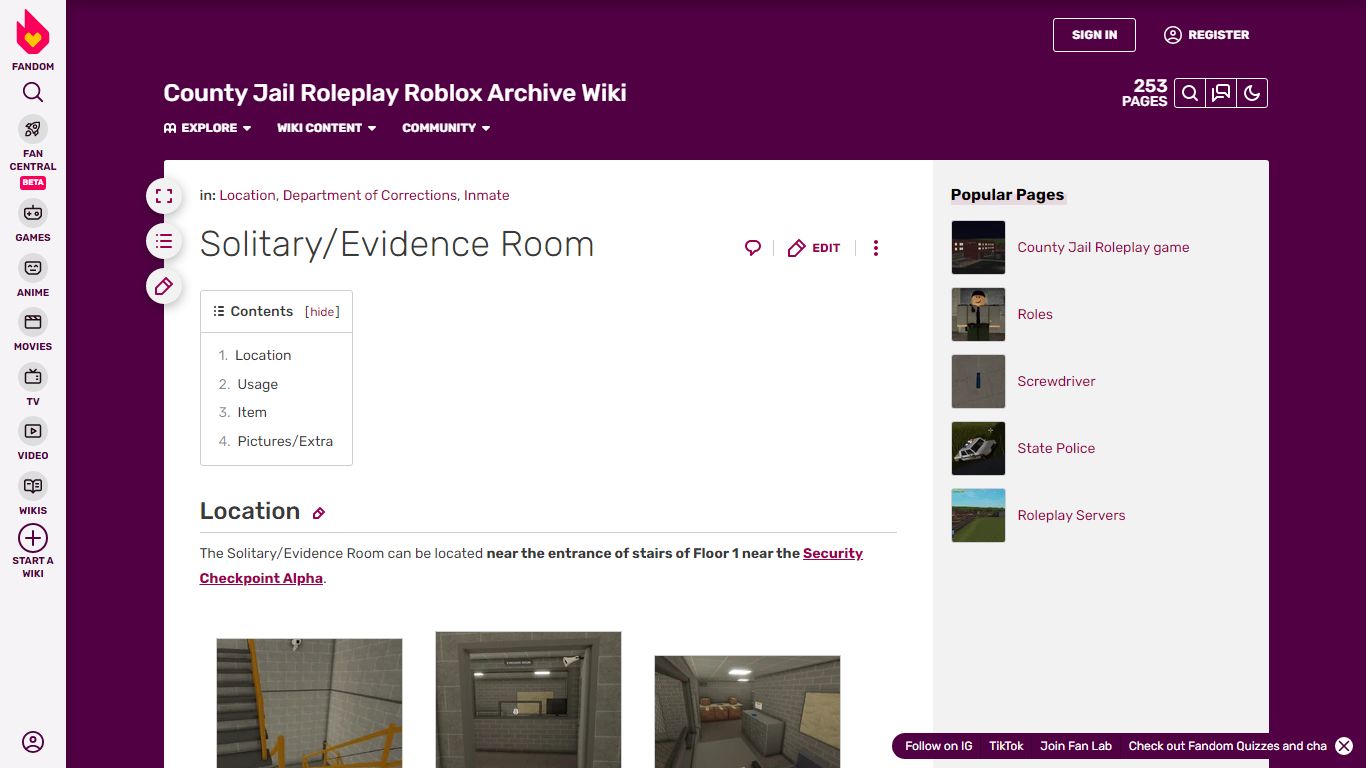Open the Roles popular page link
The width and height of the screenshot is (1366, 768).
pyautogui.click(x=1035, y=314)
